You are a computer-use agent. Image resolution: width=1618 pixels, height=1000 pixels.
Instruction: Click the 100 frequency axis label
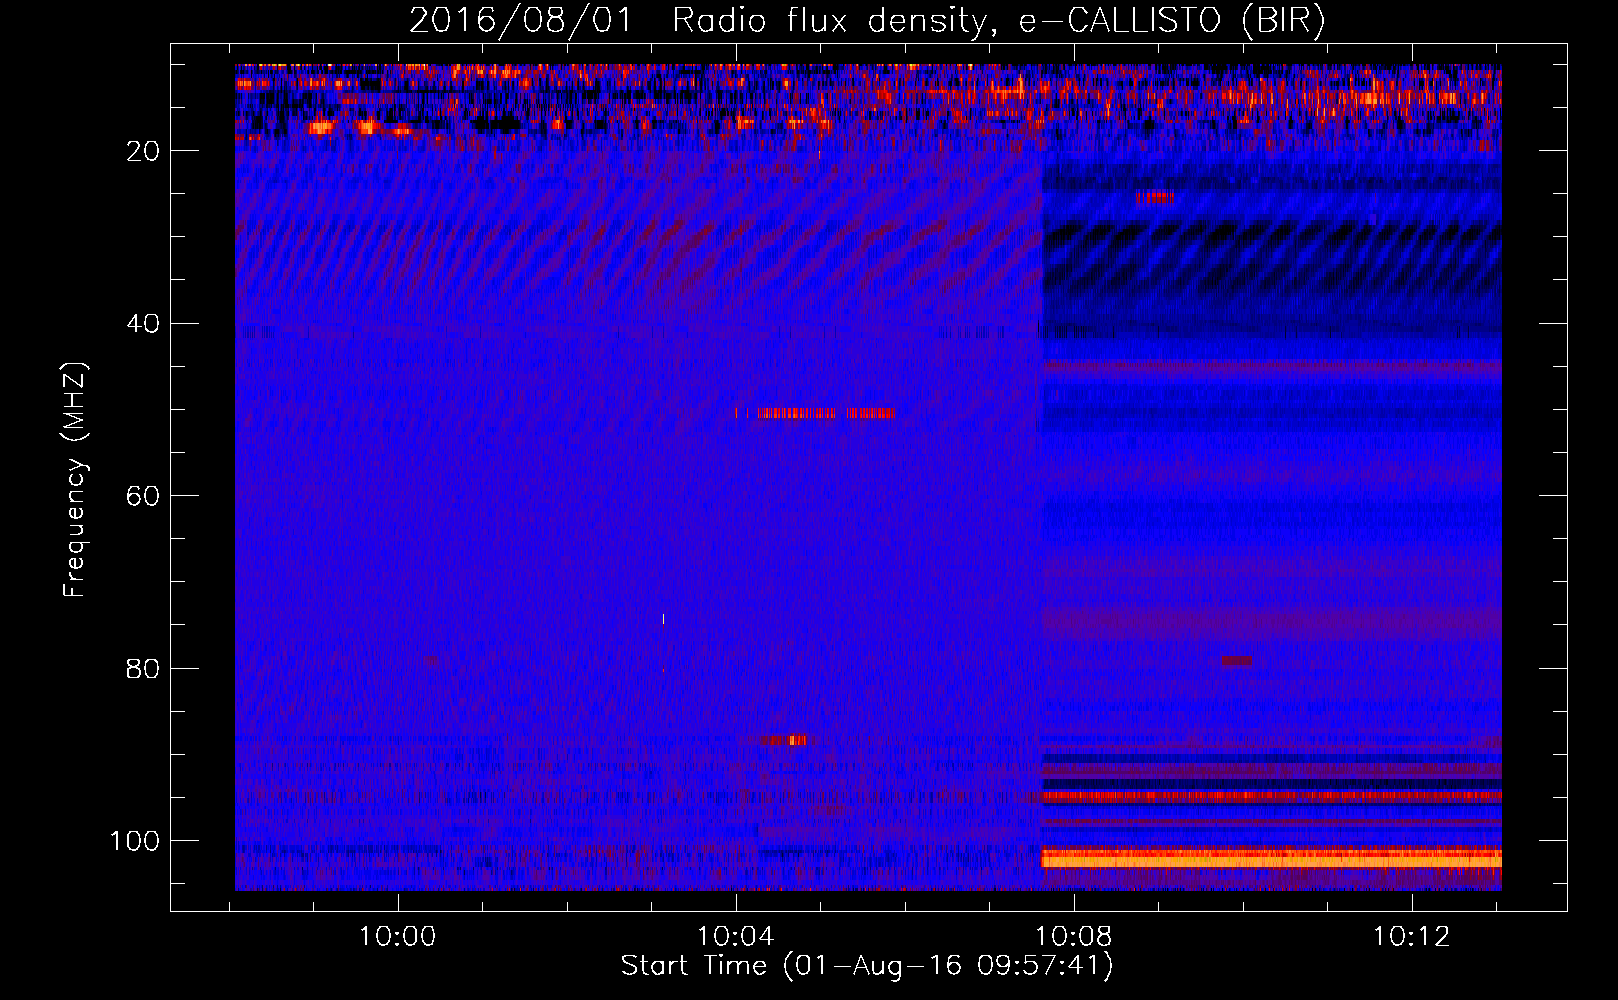[135, 841]
